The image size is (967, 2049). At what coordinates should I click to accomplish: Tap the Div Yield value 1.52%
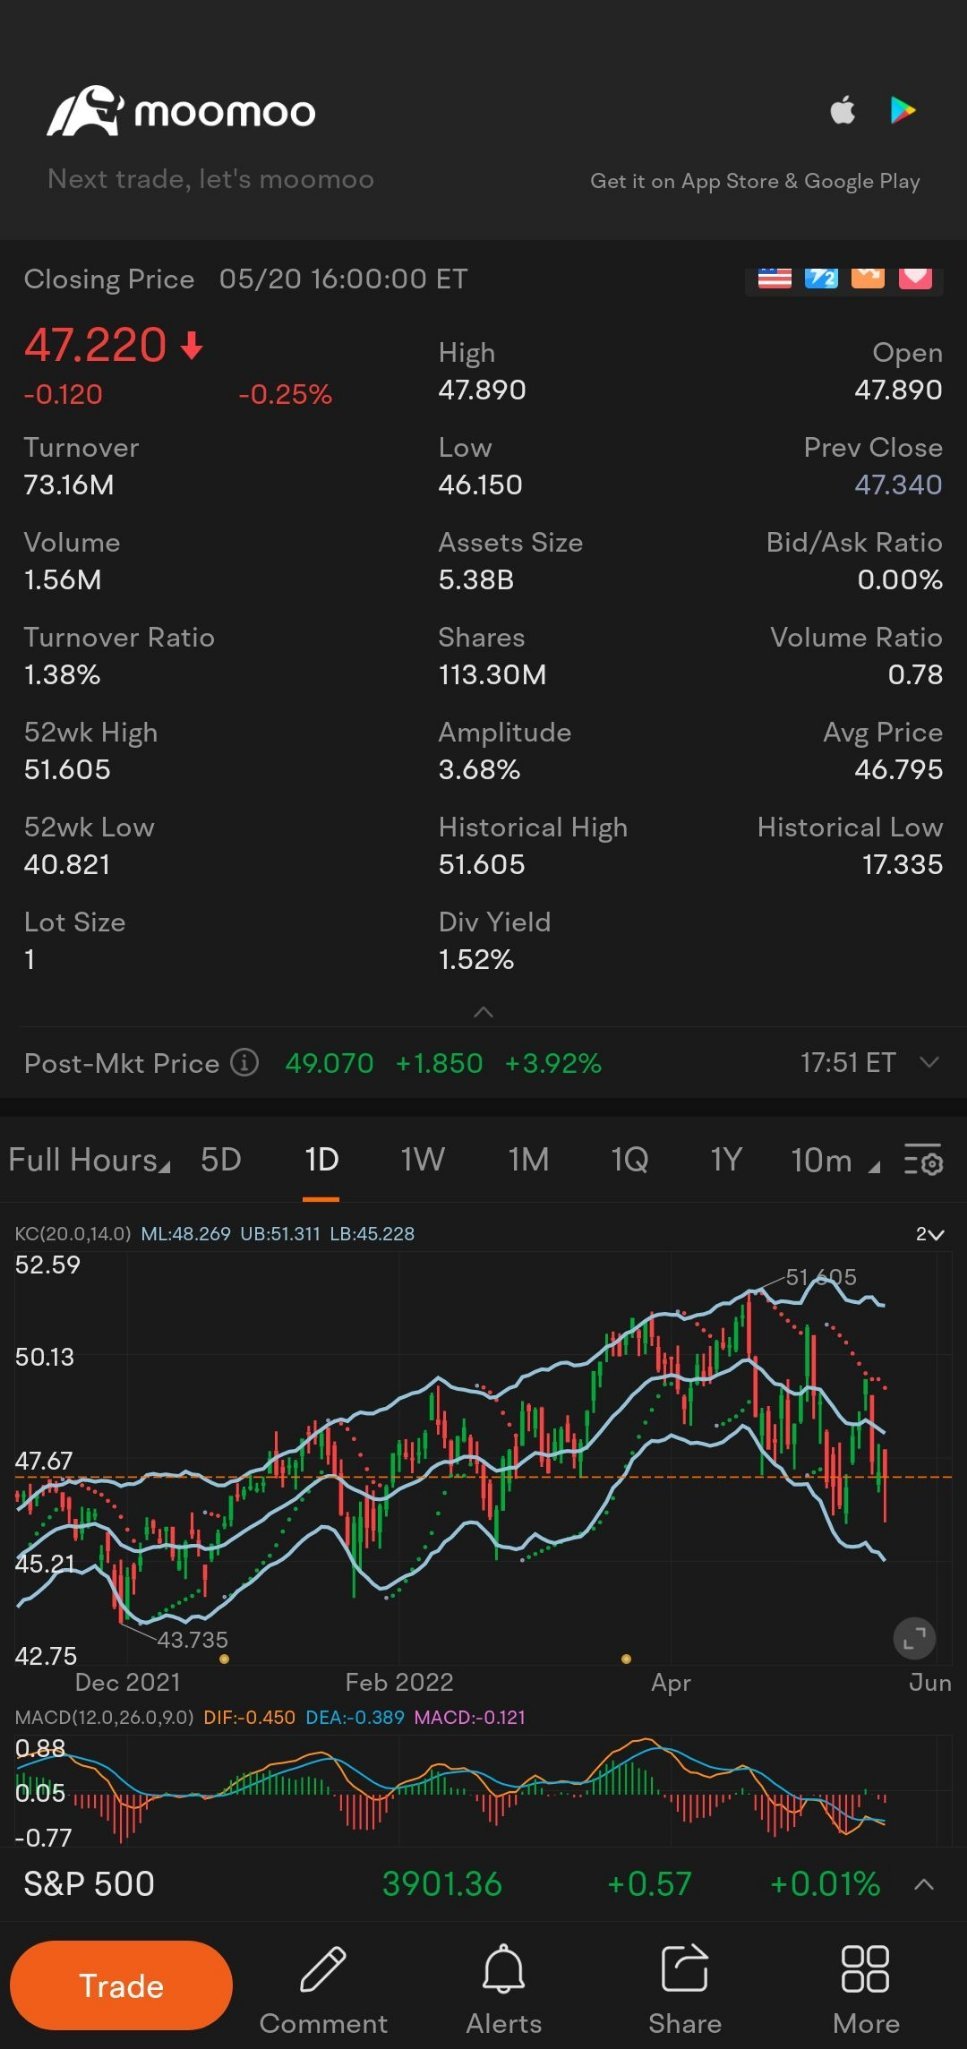pyautogui.click(x=476, y=960)
